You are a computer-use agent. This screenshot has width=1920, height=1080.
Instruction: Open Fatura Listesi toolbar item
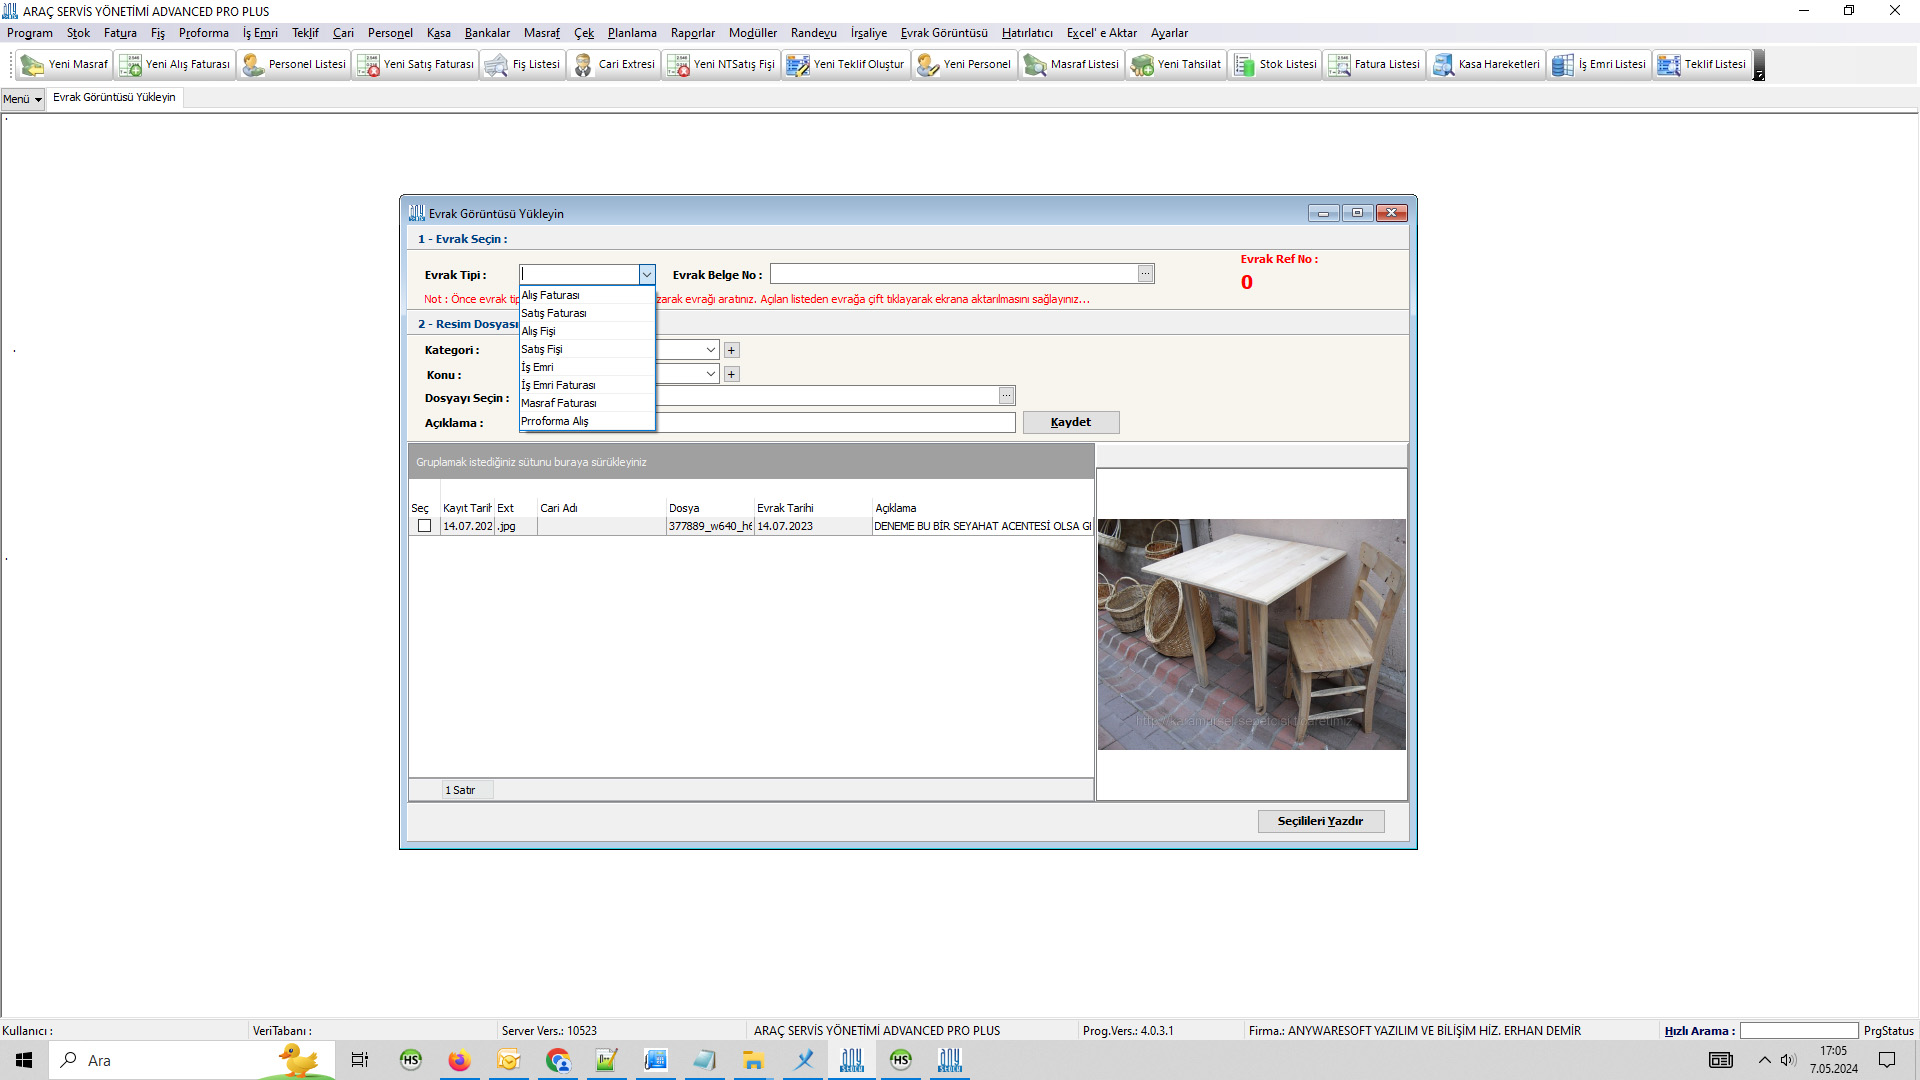(1375, 64)
